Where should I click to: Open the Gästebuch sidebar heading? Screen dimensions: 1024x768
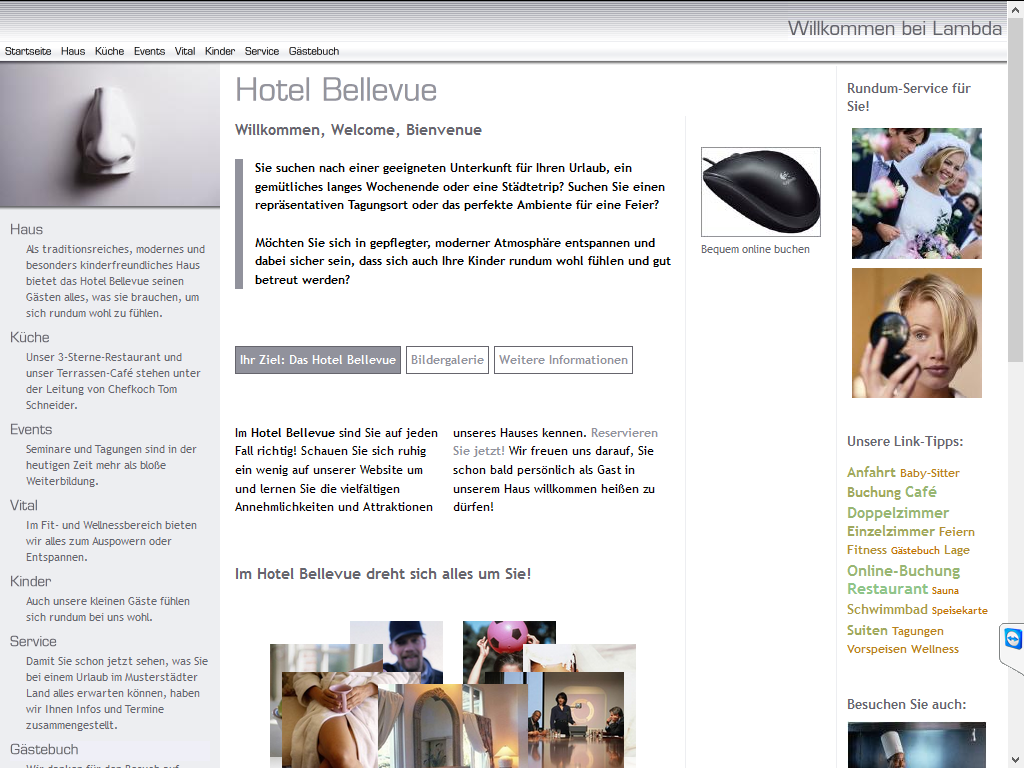[x=44, y=749]
